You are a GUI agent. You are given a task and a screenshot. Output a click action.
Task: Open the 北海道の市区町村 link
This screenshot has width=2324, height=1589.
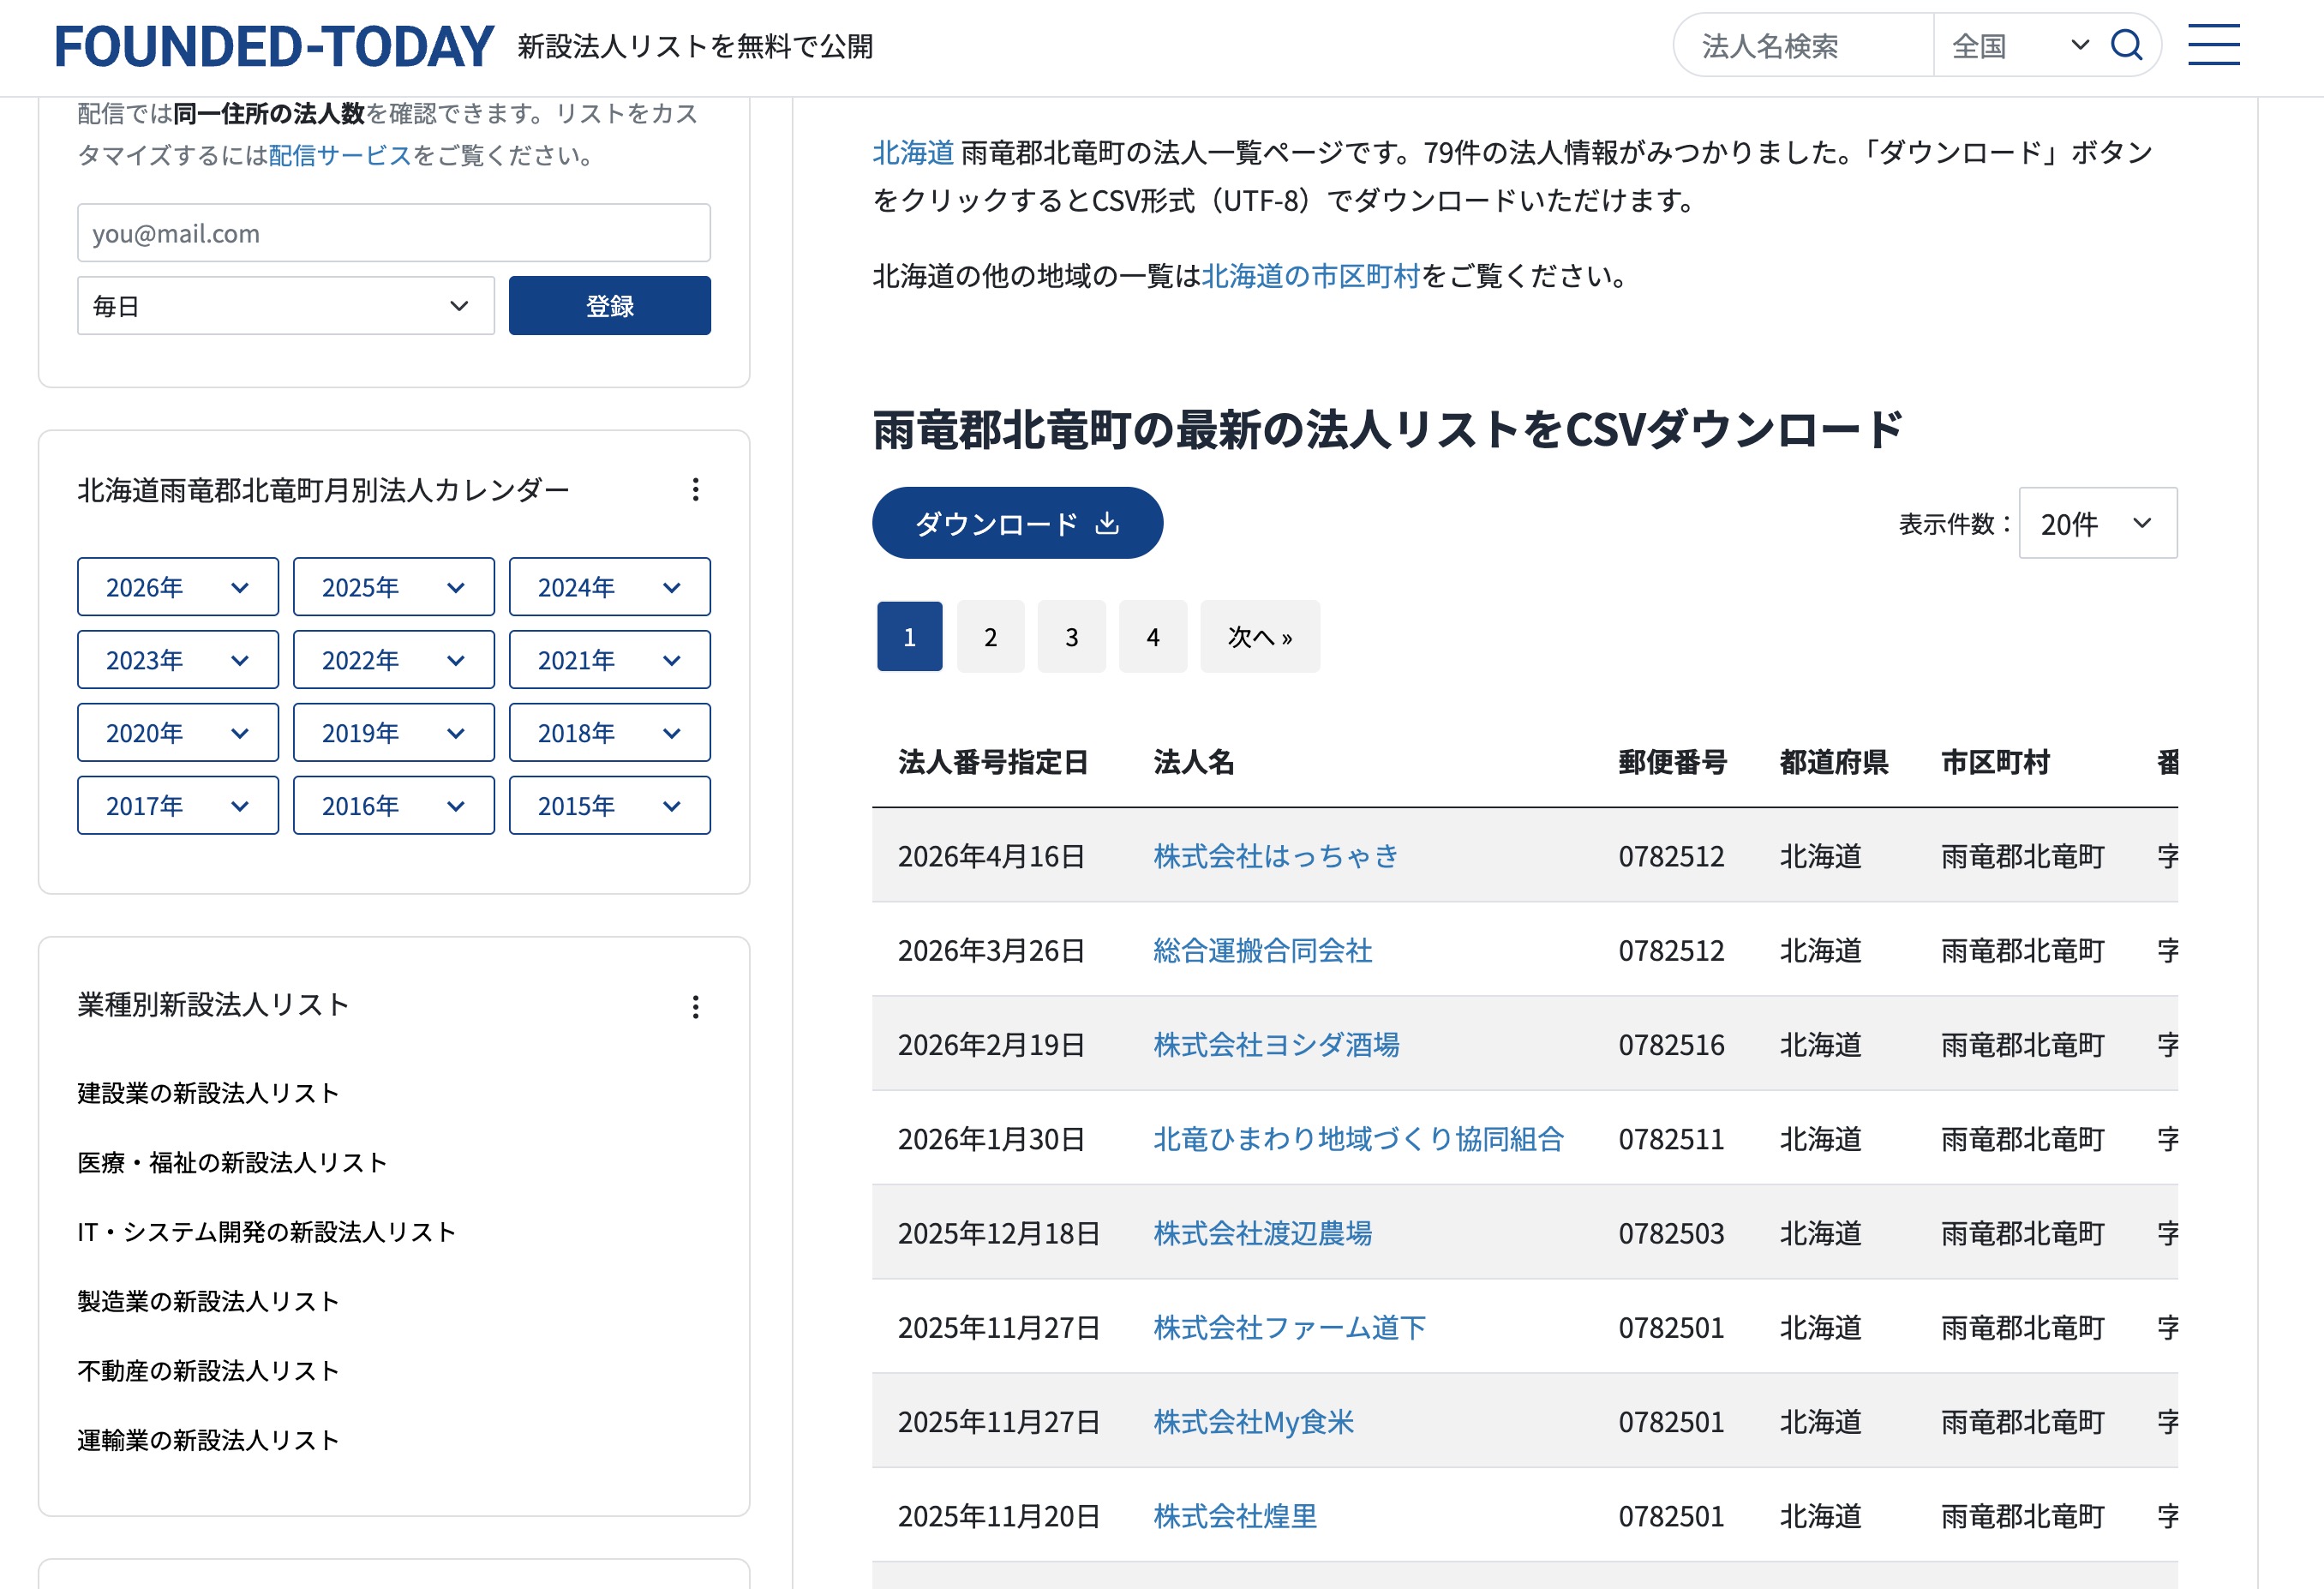click(x=1310, y=277)
